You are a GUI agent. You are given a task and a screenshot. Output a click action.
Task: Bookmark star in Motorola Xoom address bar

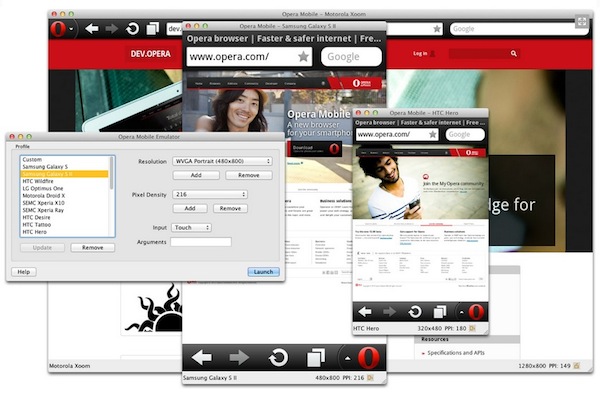(437, 29)
